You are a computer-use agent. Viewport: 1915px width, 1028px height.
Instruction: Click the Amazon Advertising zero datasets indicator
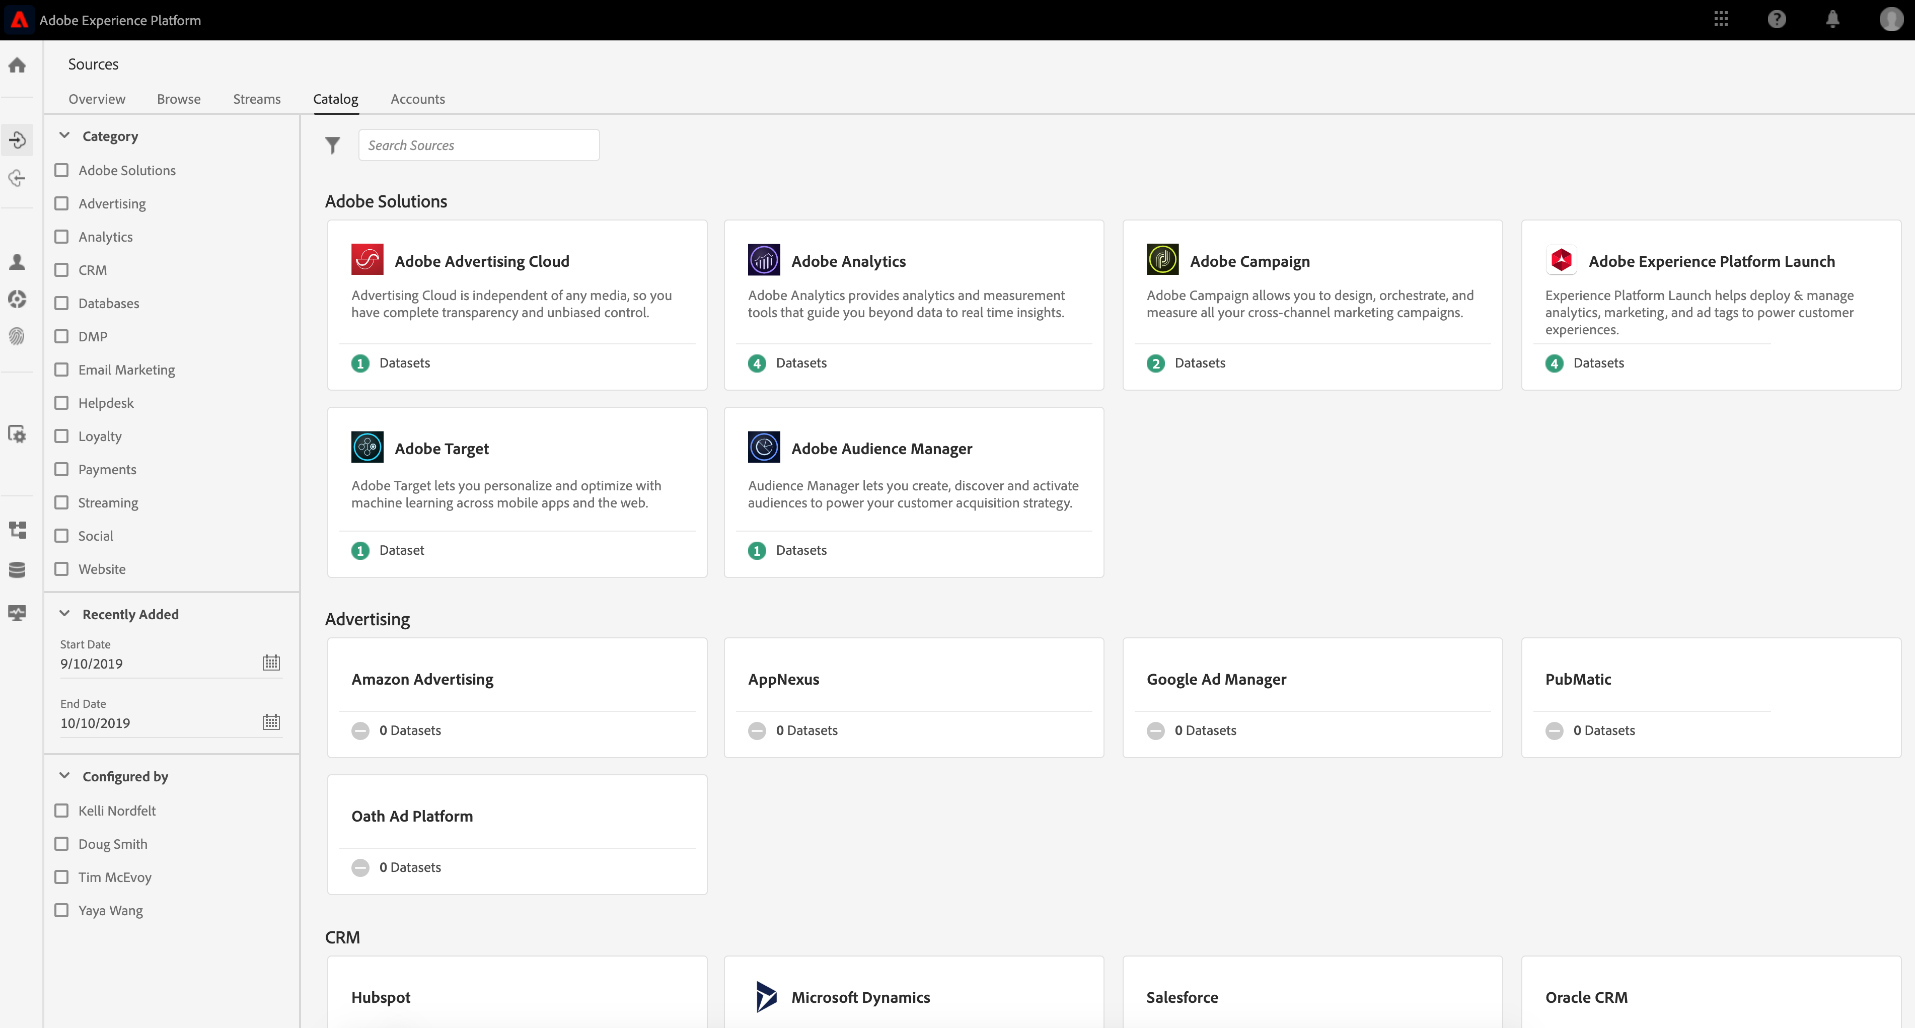click(360, 731)
